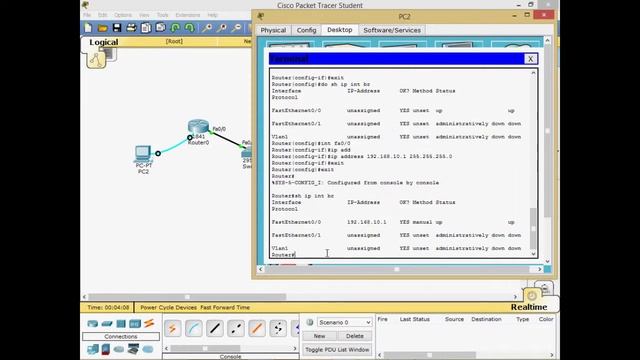Screen dimensions: 640x360
Task: Click Fast Forward Time
Action: tap(225, 307)
